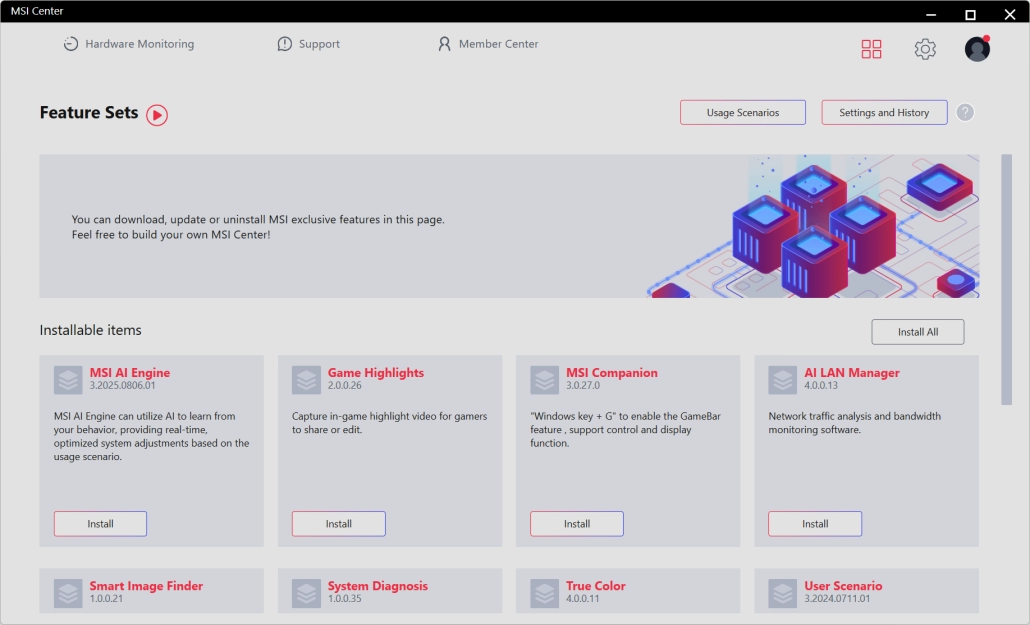The image size is (1030, 625).
Task: Install AI LAN Manager
Action: (815, 524)
